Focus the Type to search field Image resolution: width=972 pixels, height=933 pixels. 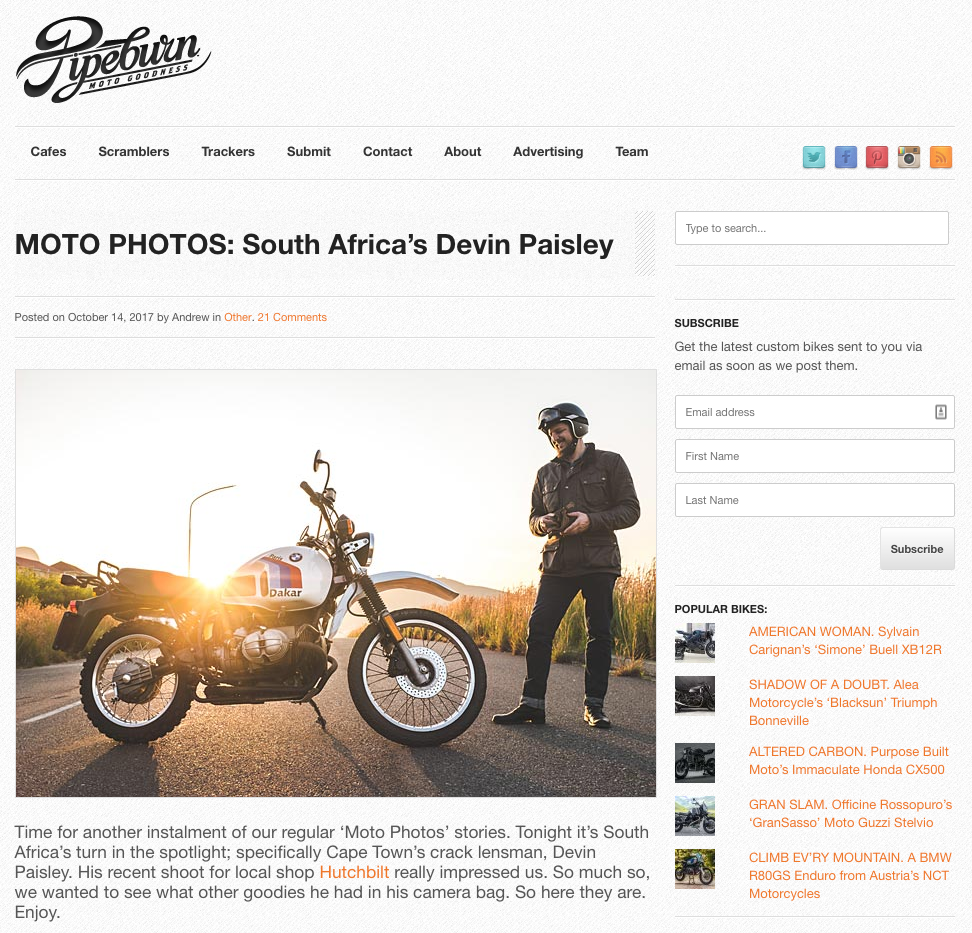(811, 228)
